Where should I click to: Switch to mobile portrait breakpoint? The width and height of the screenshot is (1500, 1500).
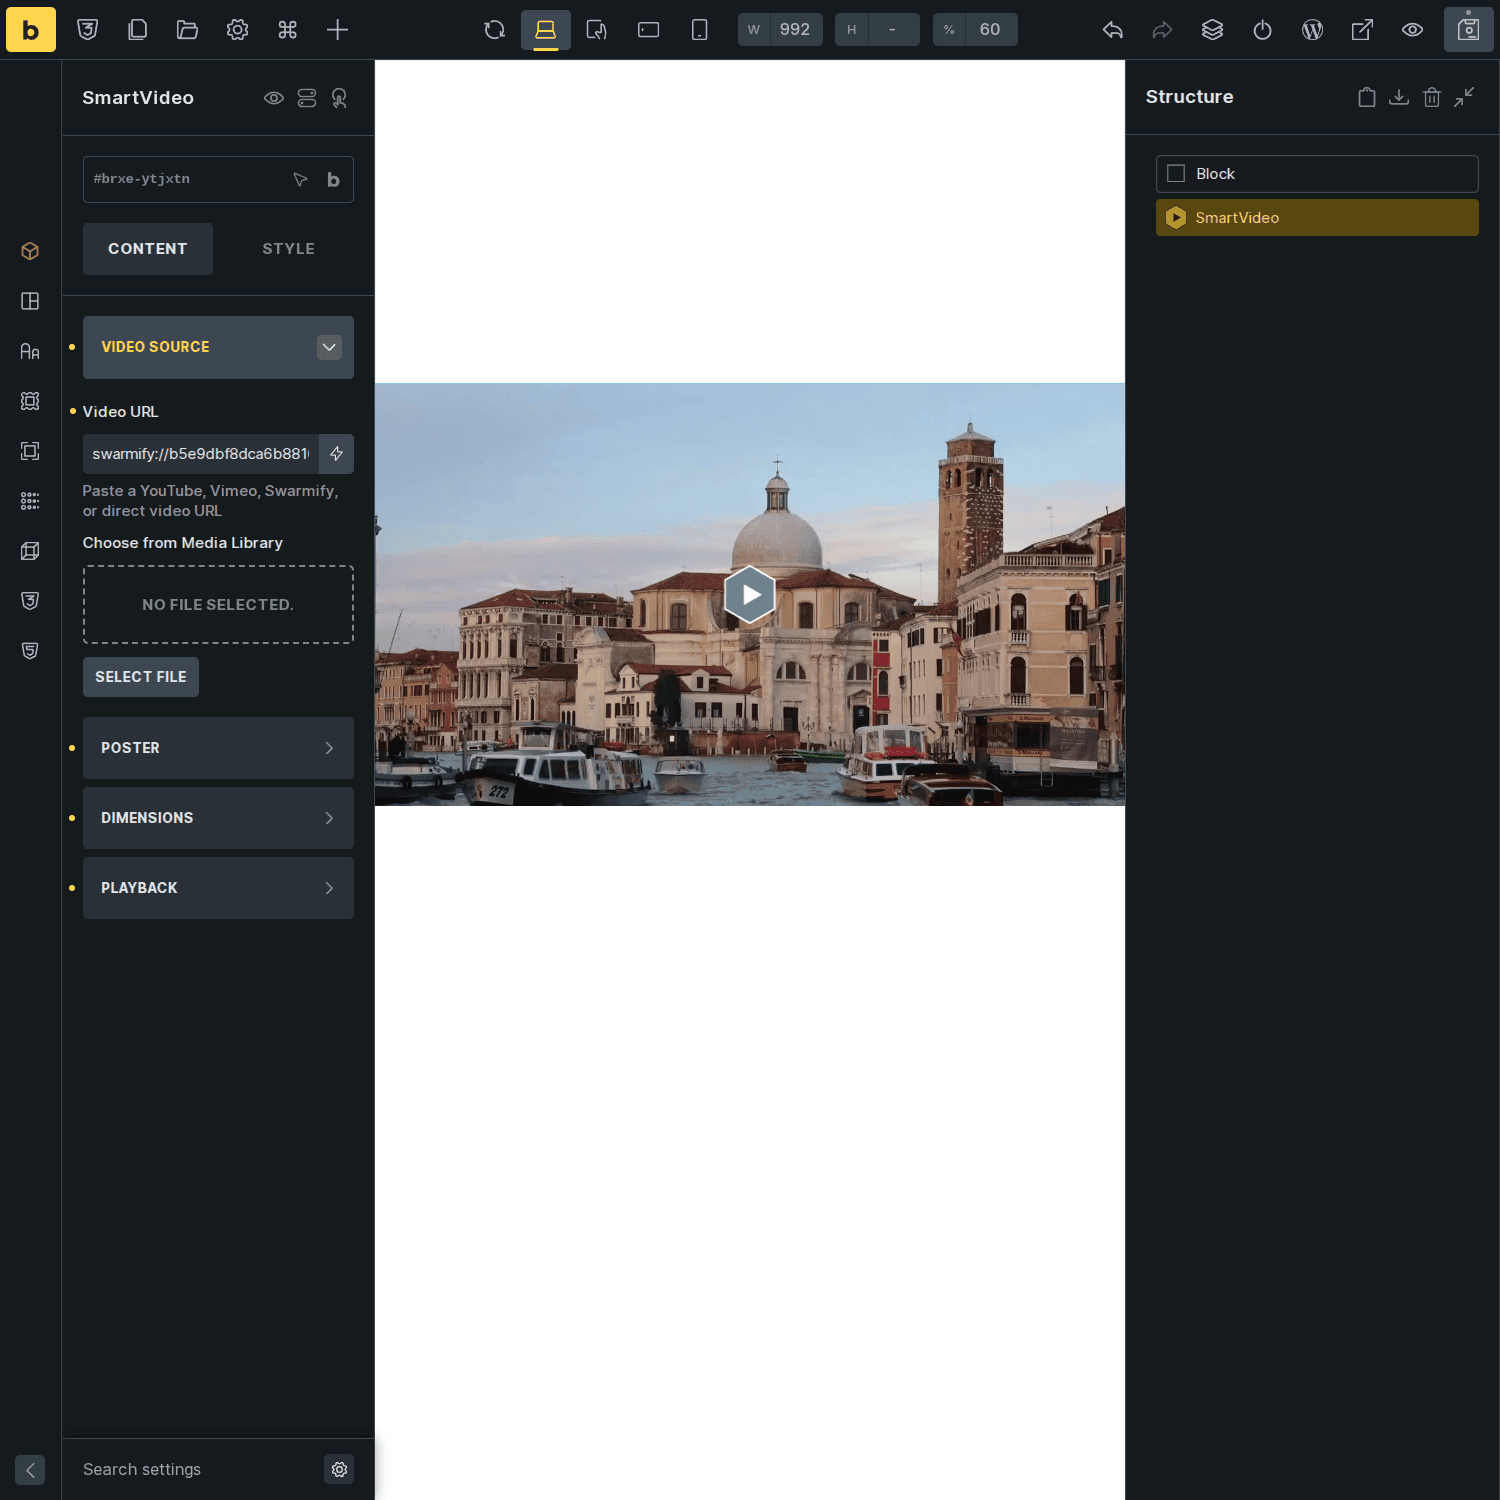click(x=699, y=30)
